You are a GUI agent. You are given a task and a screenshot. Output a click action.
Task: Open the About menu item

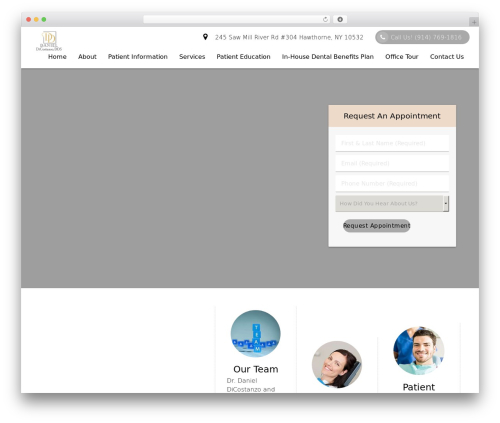click(x=87, y=57)
